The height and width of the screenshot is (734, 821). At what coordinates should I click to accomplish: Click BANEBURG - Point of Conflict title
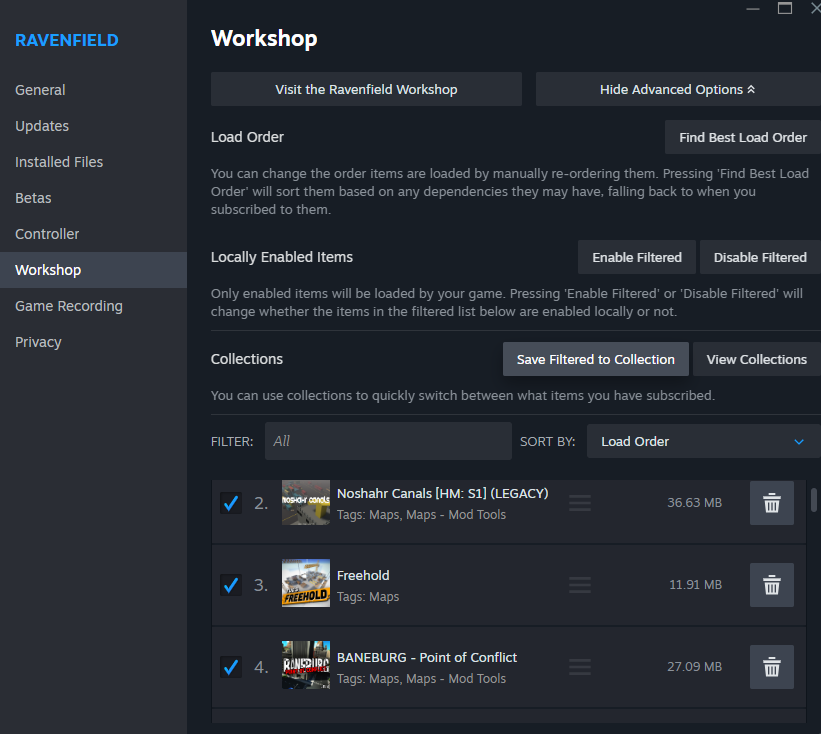click(427, 658)
